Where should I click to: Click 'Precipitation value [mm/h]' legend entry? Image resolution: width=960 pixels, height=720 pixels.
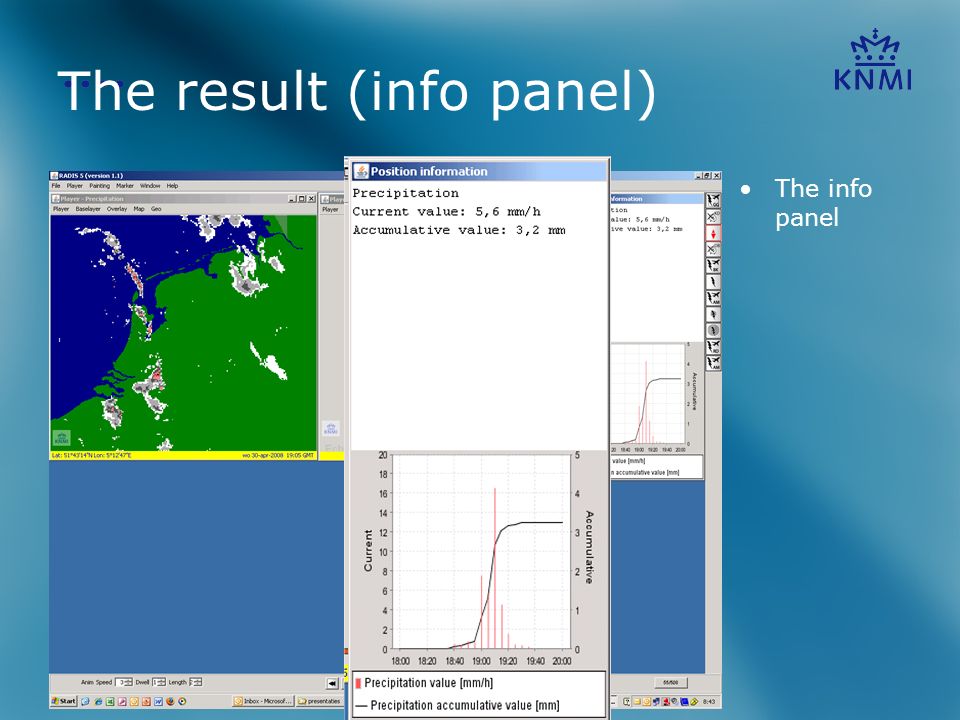[x=429, y=683]
